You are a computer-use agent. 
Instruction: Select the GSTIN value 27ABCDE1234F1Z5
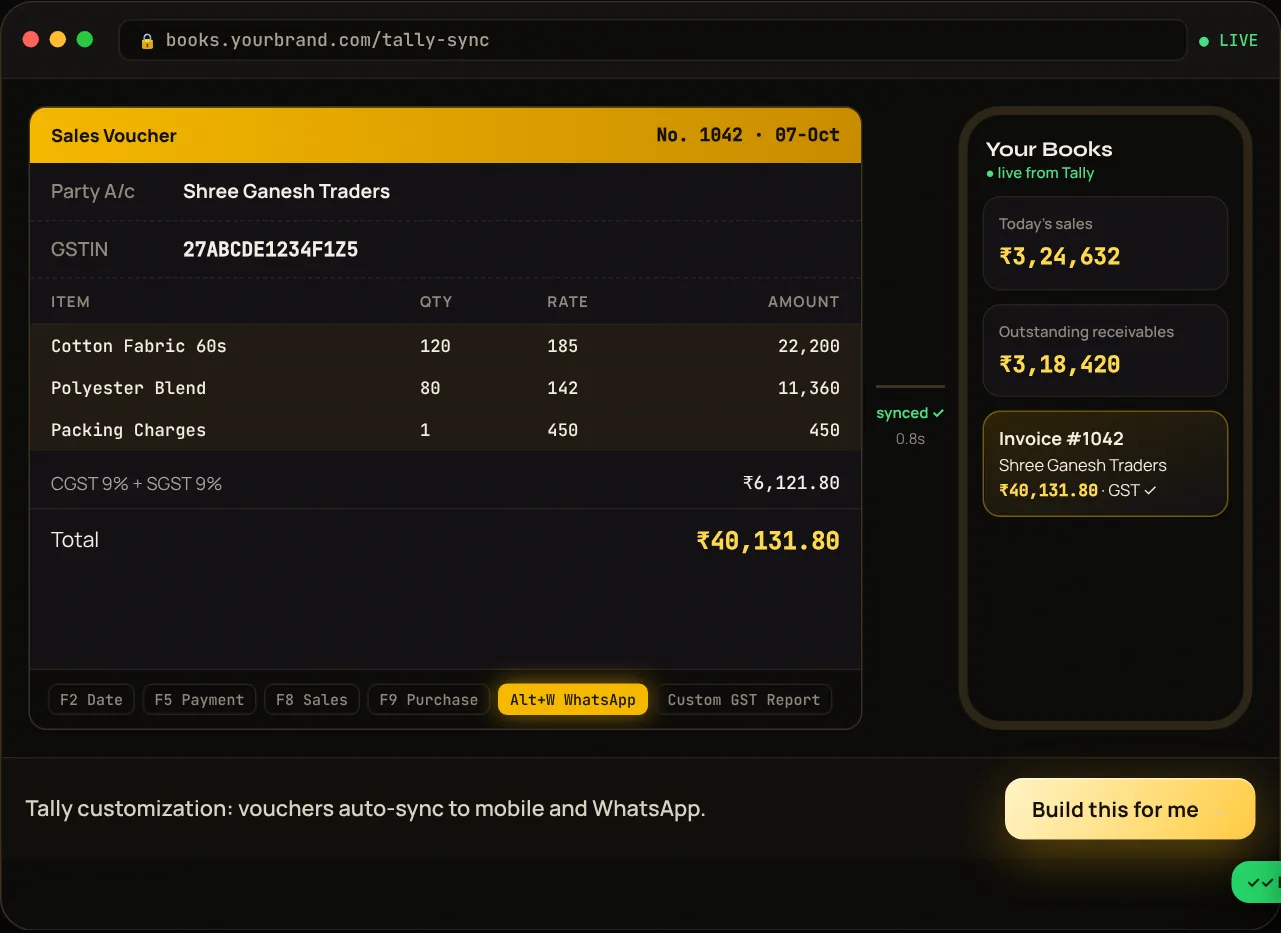(x=270, y=249)
